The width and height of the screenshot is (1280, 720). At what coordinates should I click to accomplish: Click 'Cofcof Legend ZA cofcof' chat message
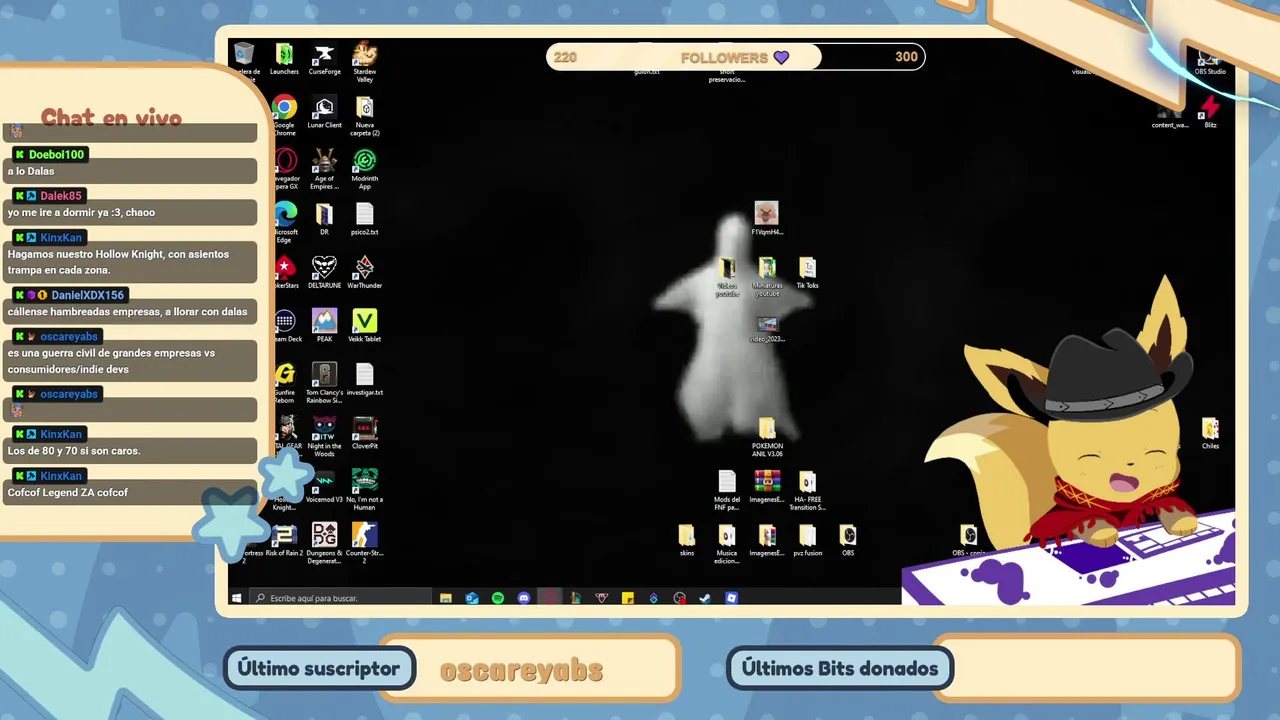pos(68,492)
